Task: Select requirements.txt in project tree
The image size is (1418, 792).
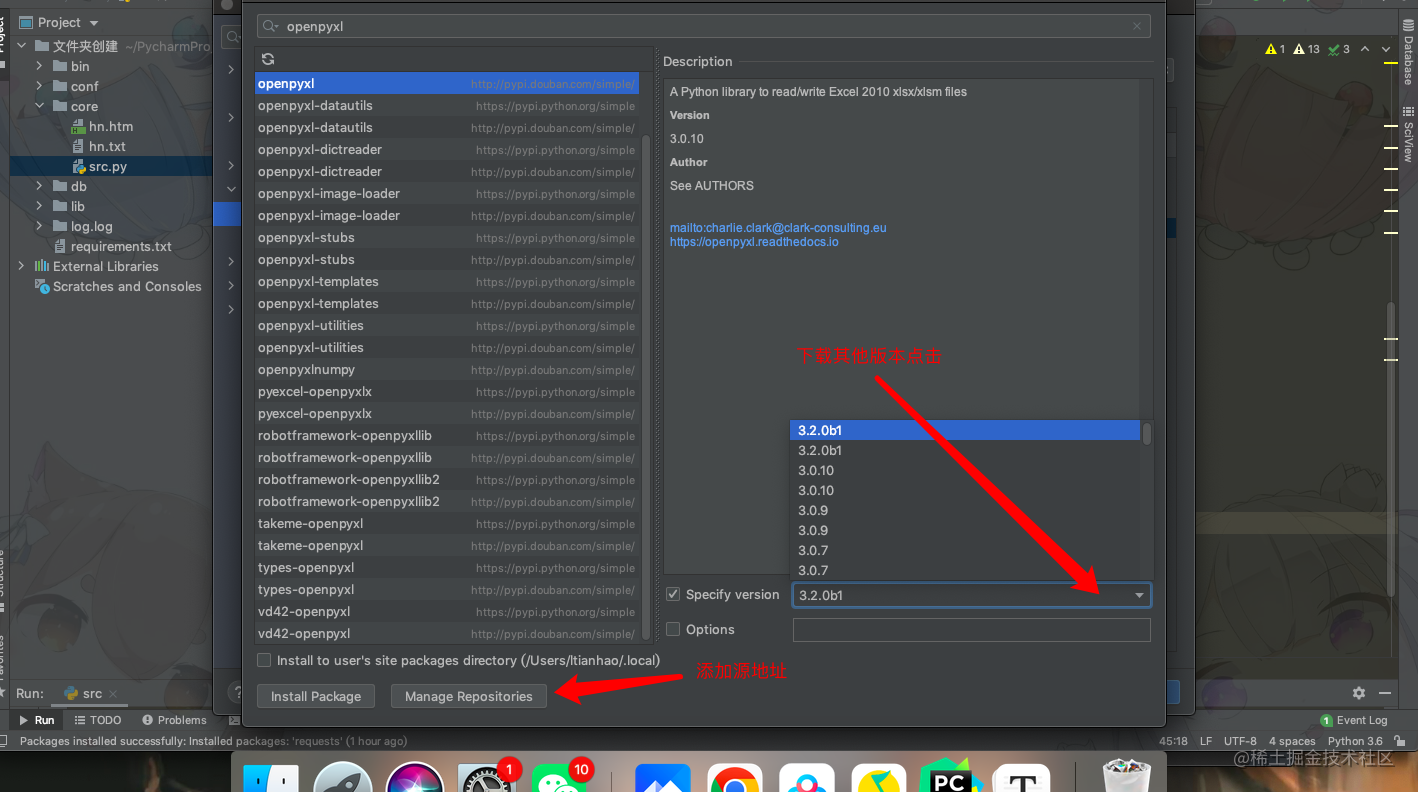Action: click(113, 246)
